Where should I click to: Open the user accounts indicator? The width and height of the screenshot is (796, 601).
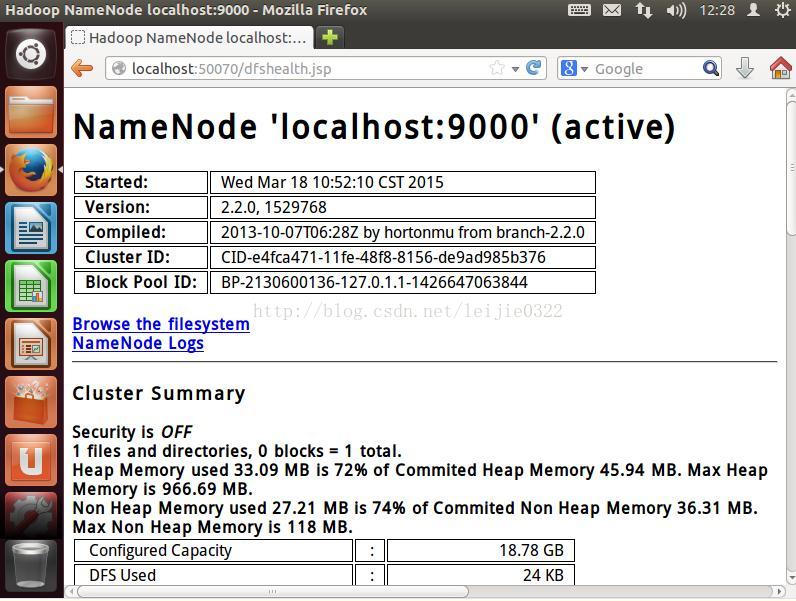click(753, 10)
